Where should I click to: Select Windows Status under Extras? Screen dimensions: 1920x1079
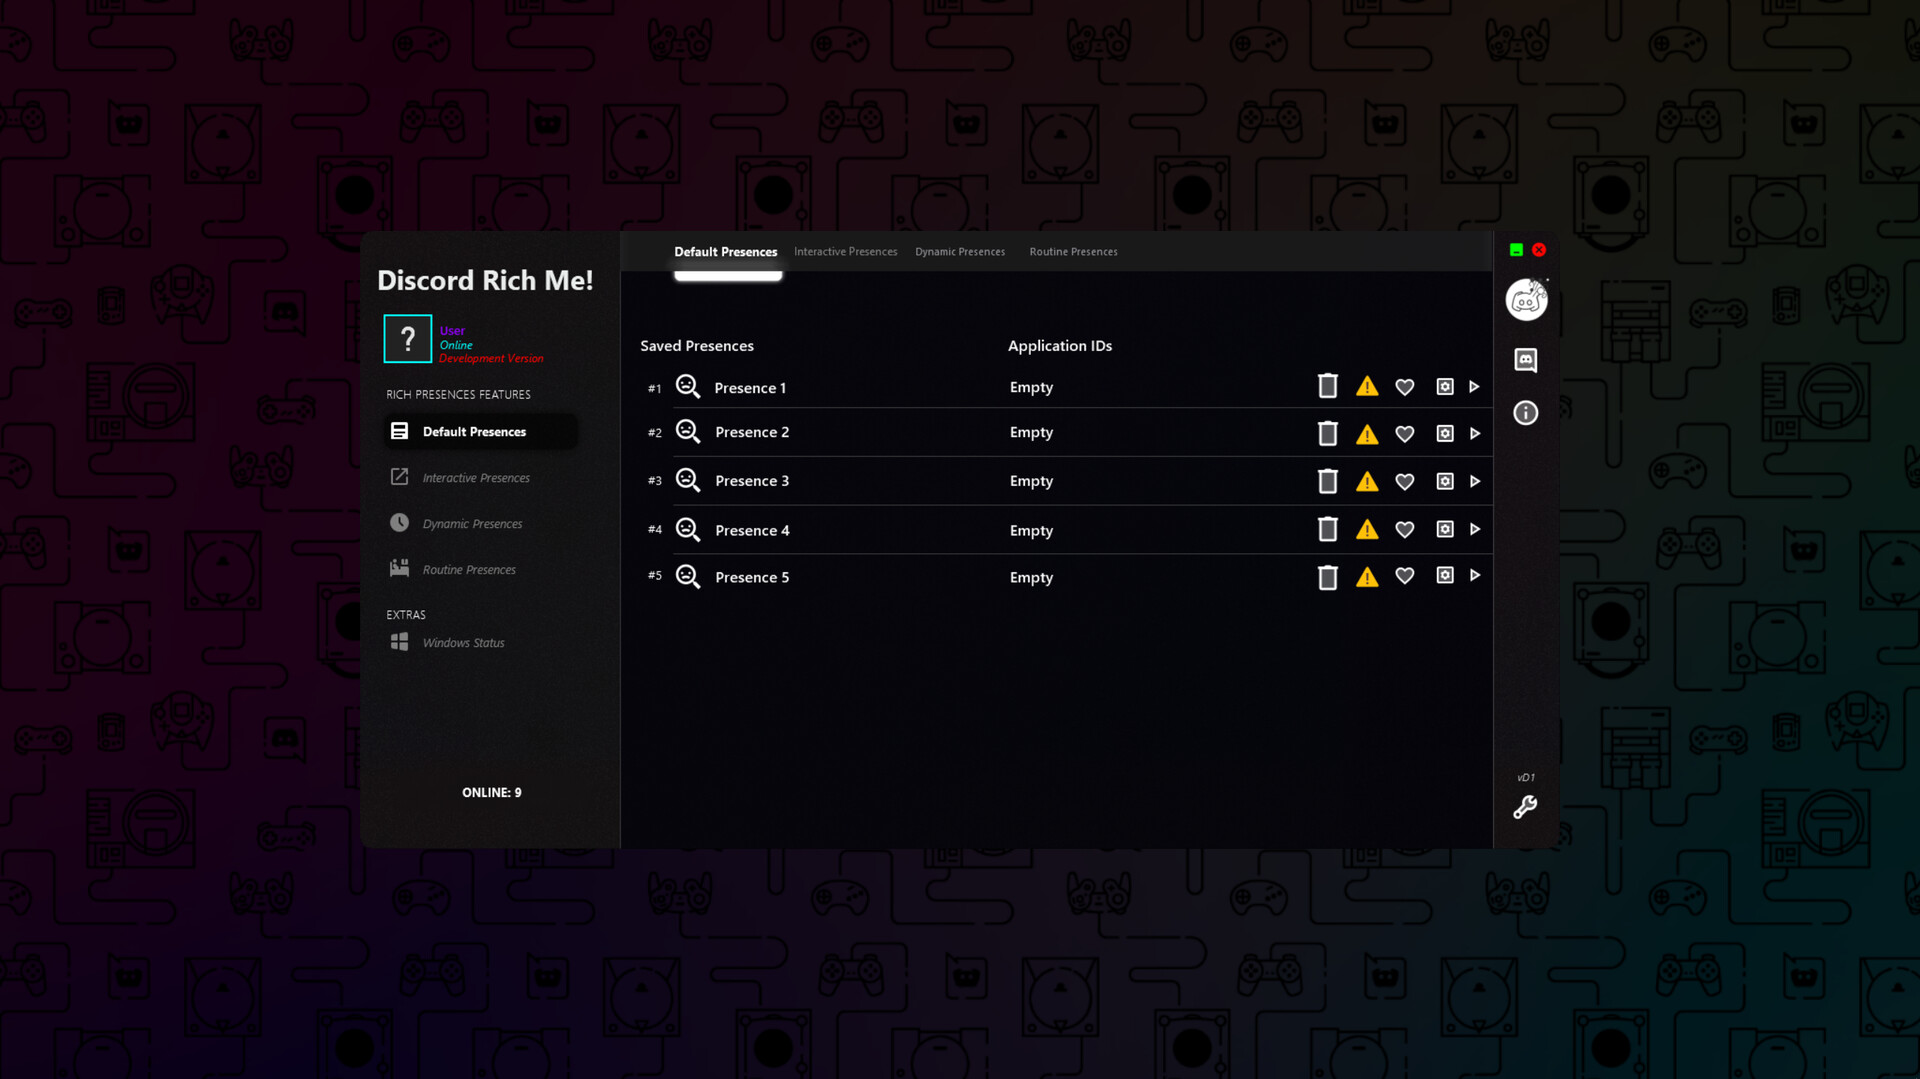(x=463, y=642)
